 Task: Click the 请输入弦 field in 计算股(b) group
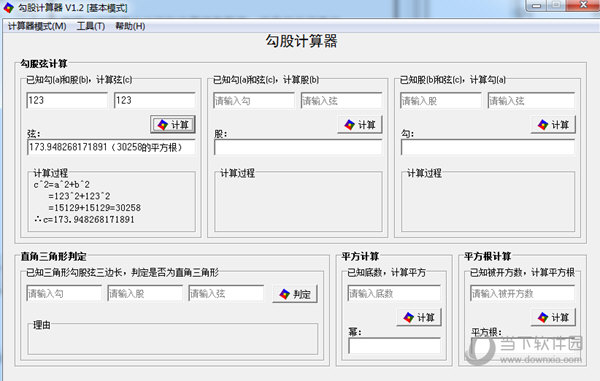[x=341, y=101]
